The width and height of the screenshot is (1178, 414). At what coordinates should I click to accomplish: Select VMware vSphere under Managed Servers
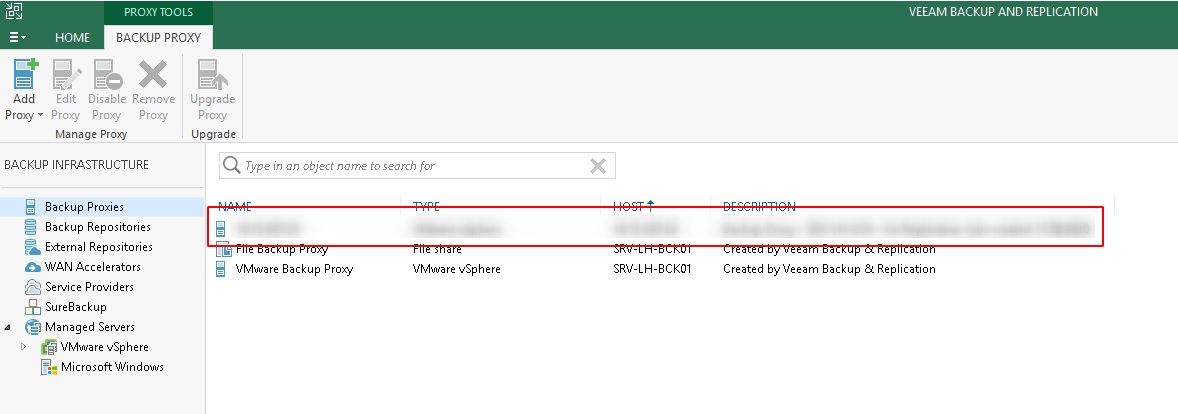[104, 347]
